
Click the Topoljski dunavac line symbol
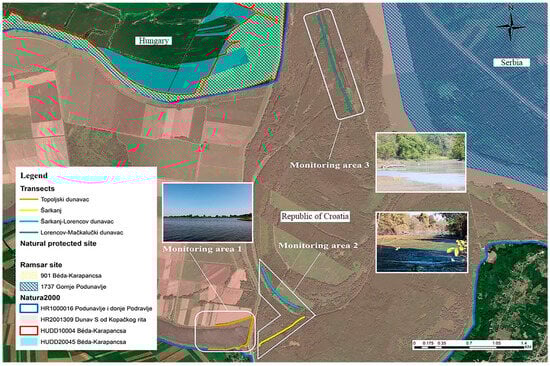click(29, 199)
